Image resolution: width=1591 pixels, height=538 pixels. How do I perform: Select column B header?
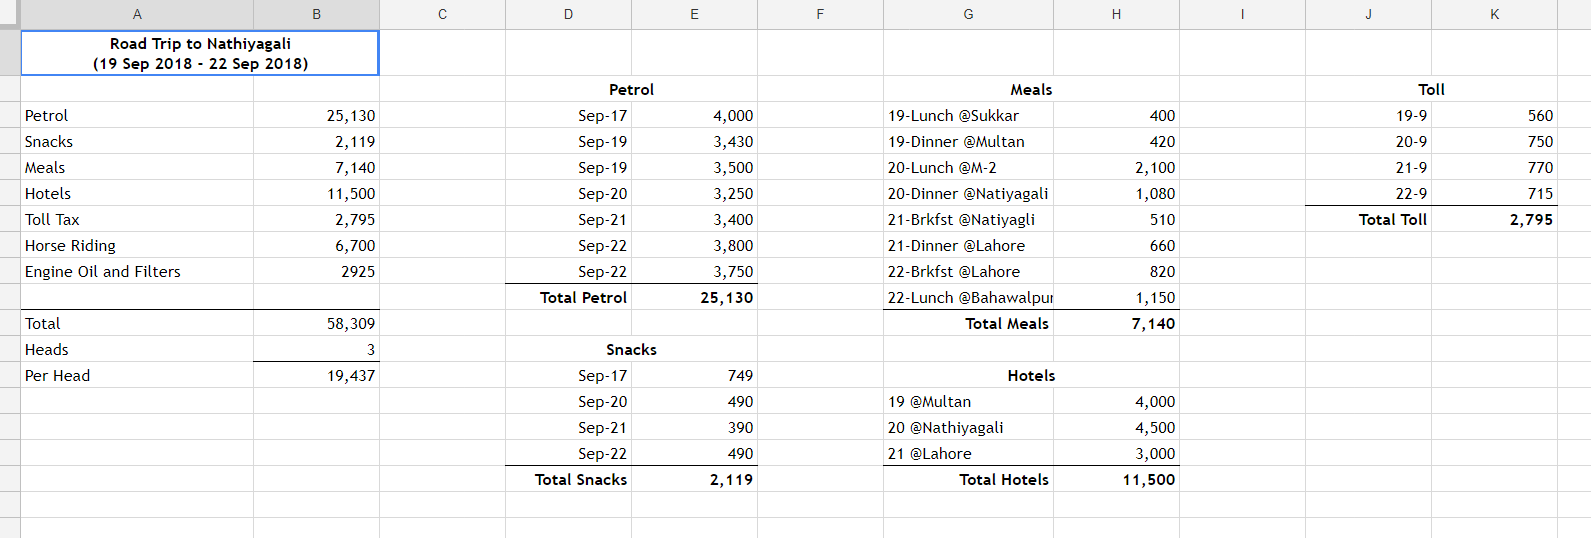[317, 14]
